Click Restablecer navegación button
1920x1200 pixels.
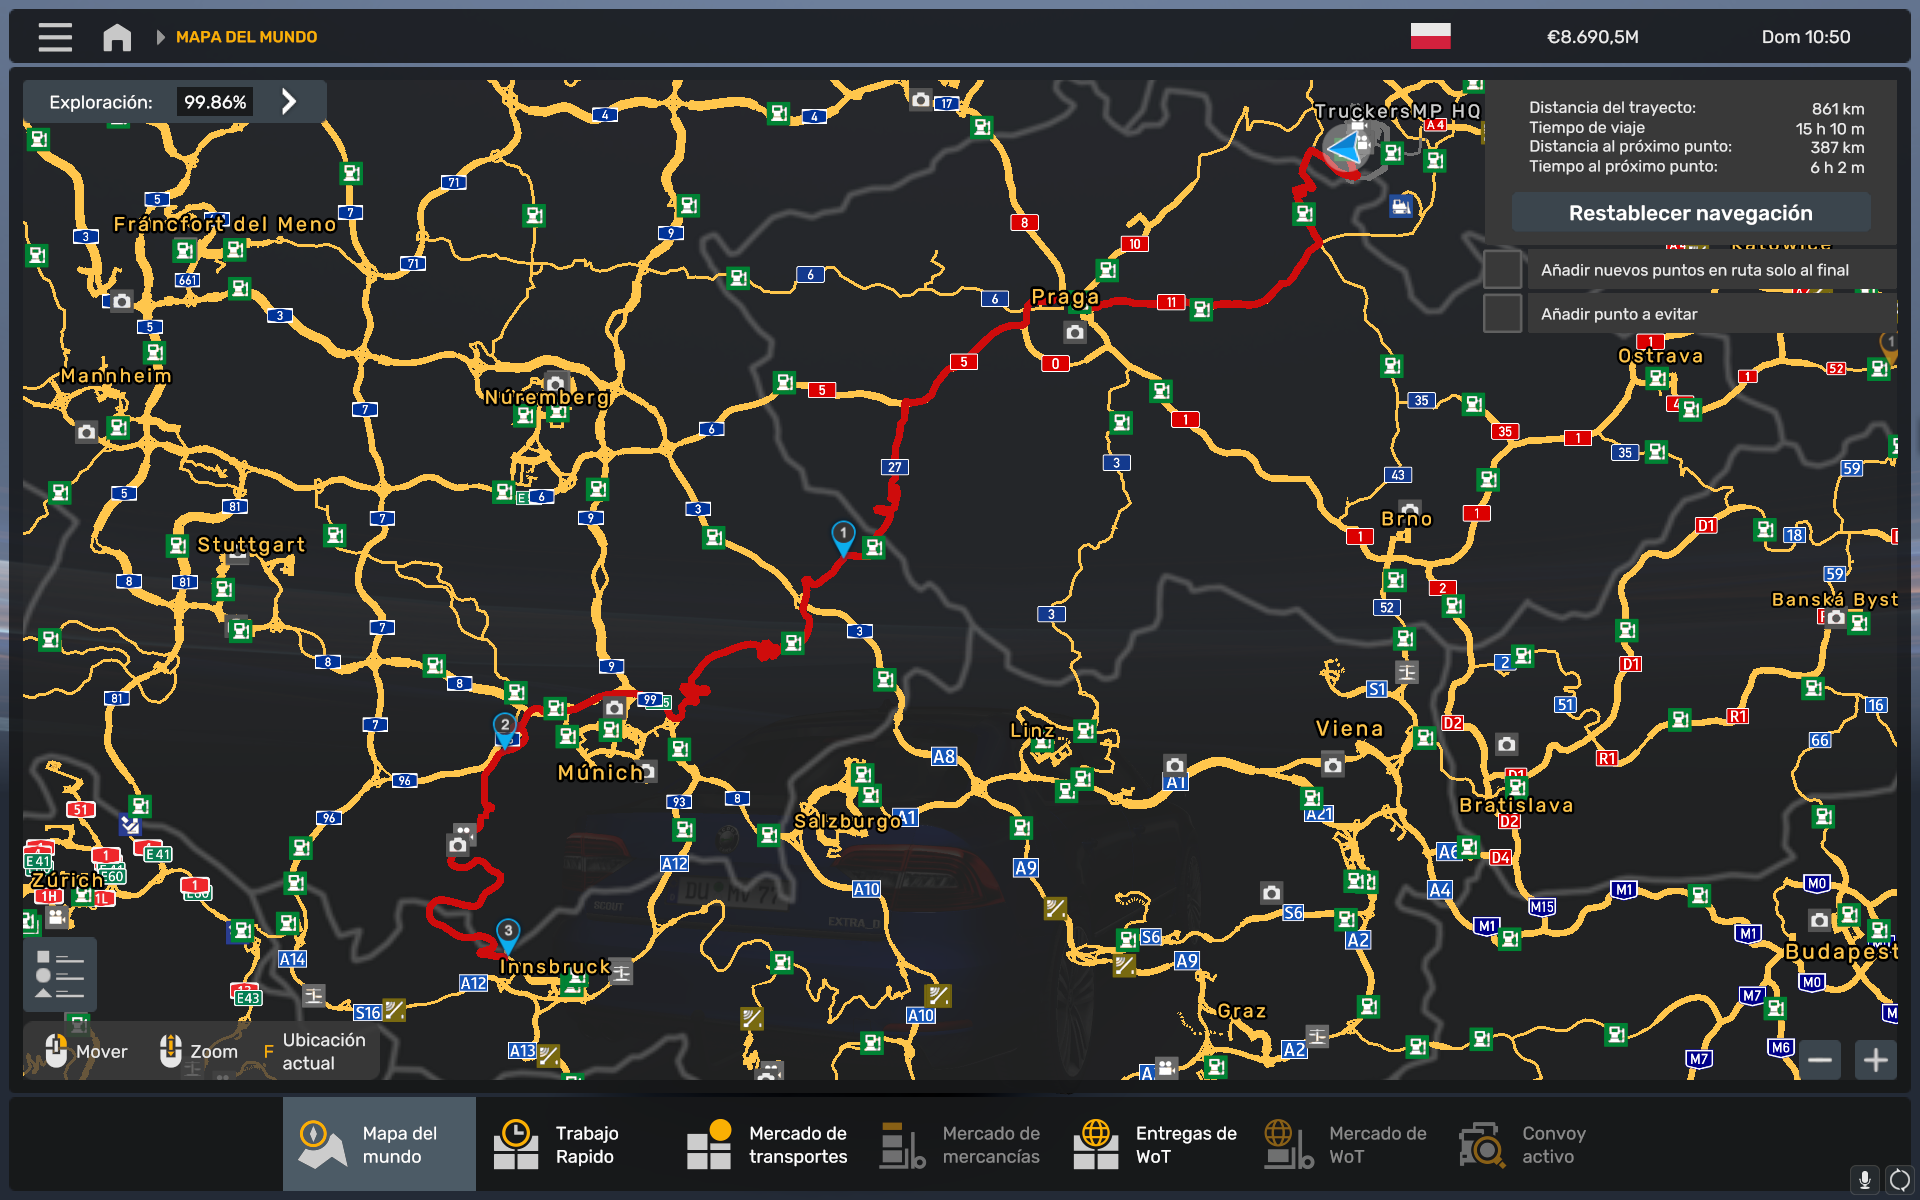coord(1690,213)
